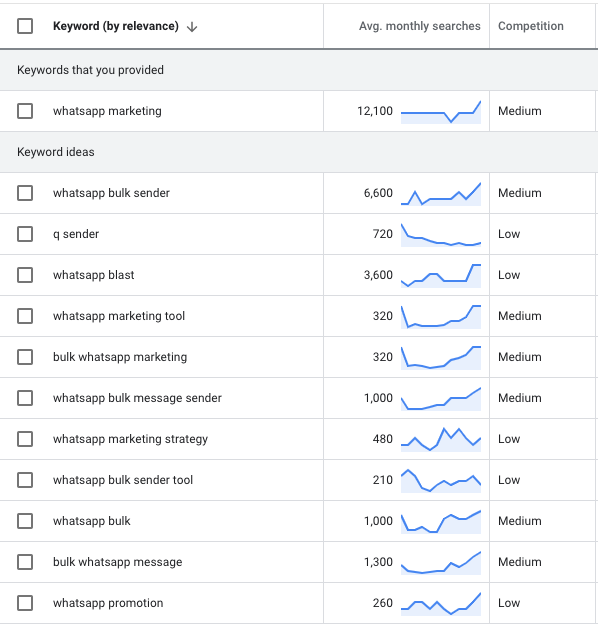The height and width of the screenshot is (624, 598).
Task: Click the keyword 'whatsapp promotion'
Action: coord(108,603)
